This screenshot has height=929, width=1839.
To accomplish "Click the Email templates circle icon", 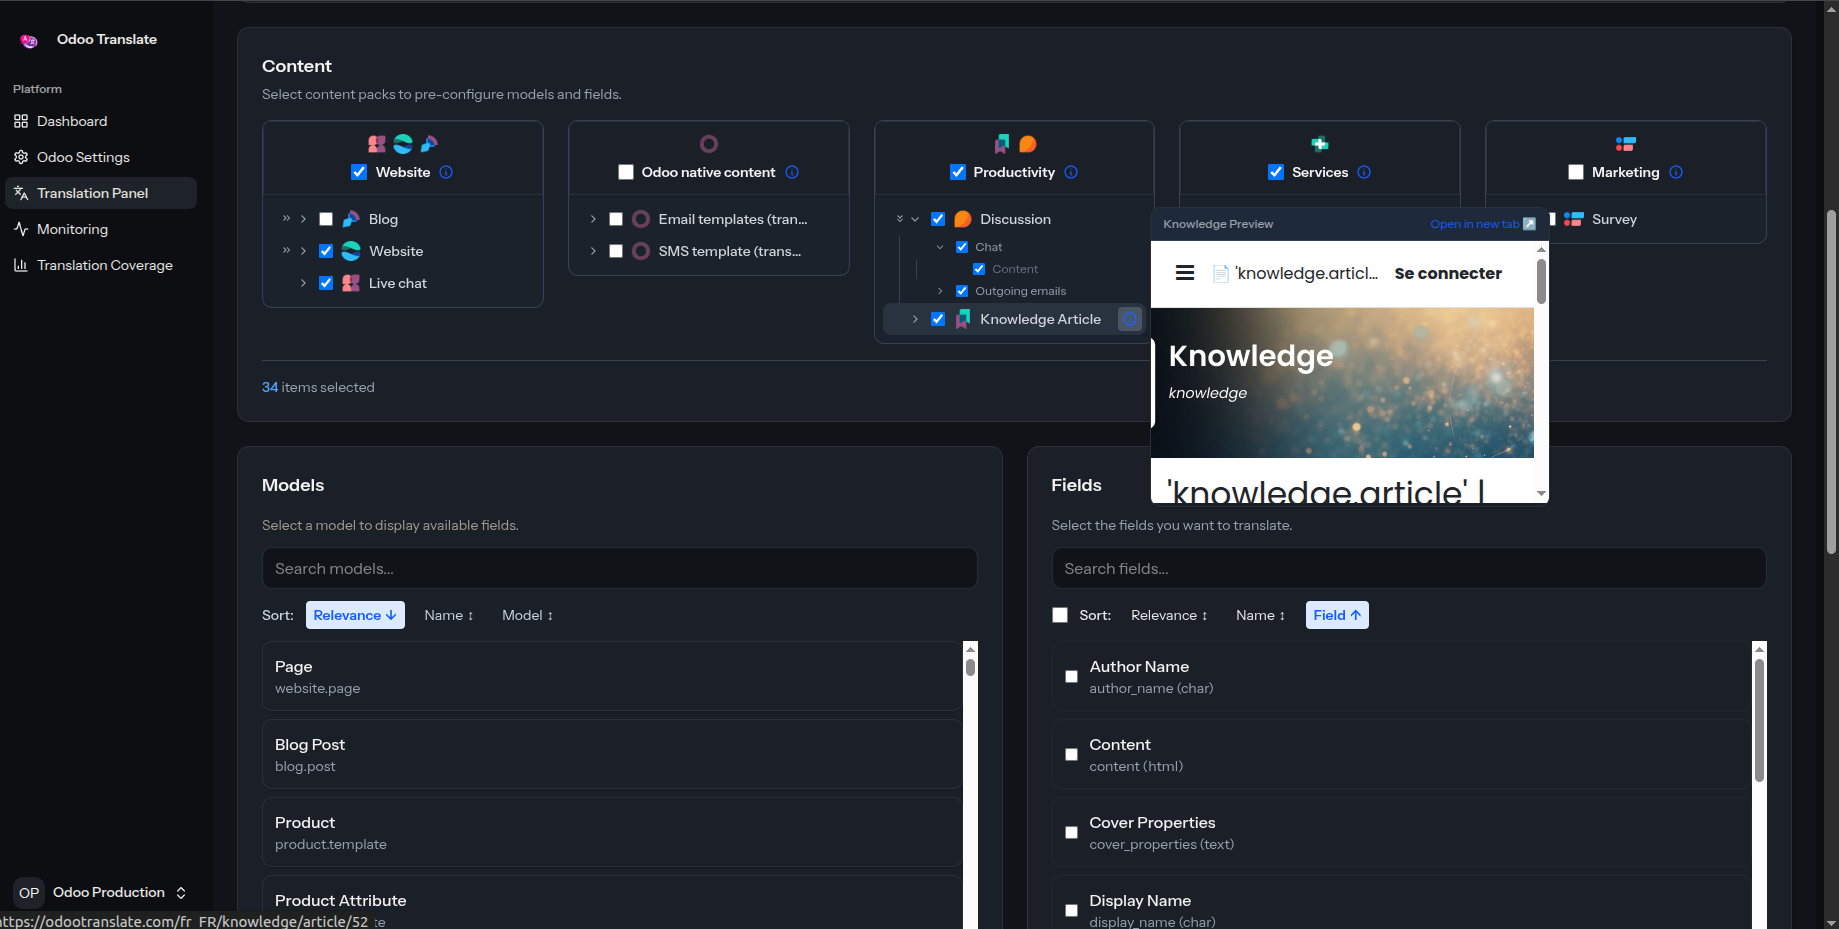I will pyautogui.click(x=641, y=219).
